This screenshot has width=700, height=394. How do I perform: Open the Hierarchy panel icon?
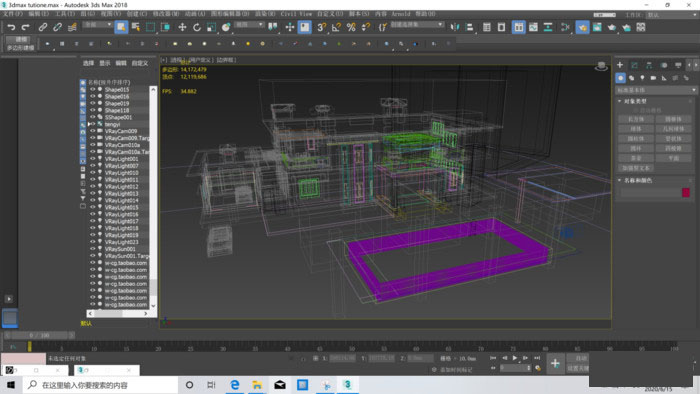pyautogui.click(x=649, y=65)
